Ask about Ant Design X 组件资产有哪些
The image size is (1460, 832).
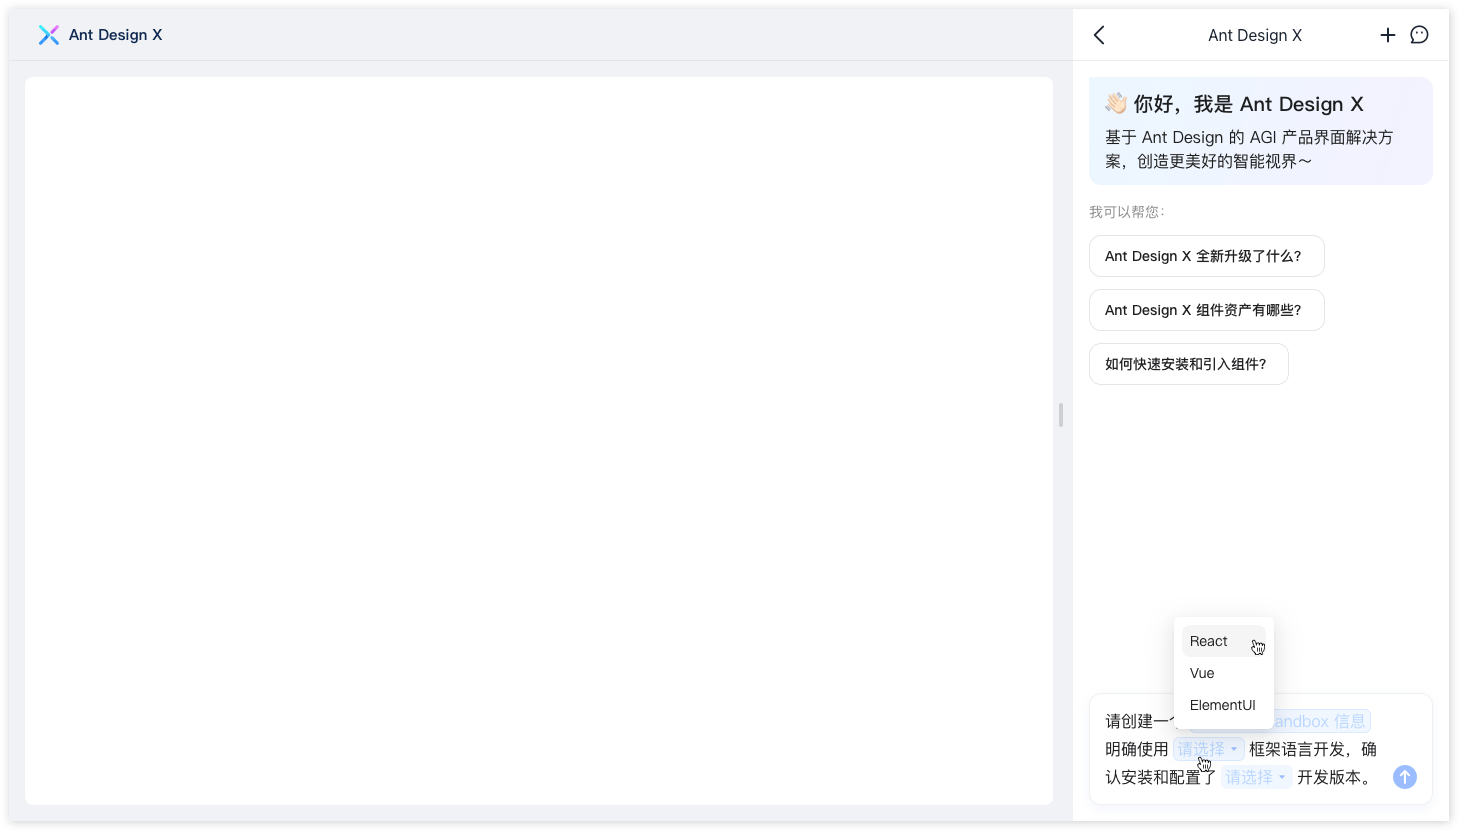click(x=1206, y=310)
